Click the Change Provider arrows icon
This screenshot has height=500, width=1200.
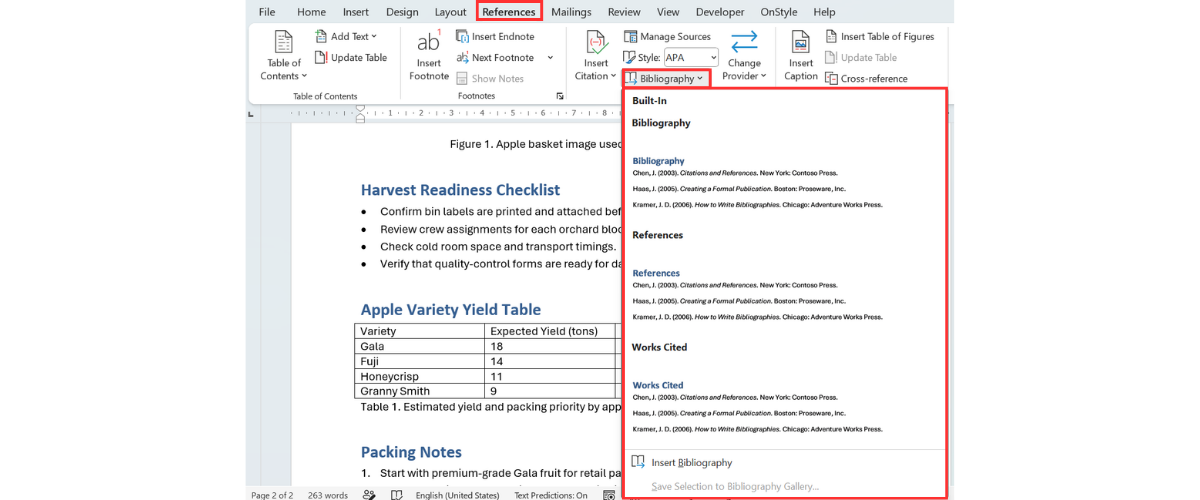(x=744, y=41)
